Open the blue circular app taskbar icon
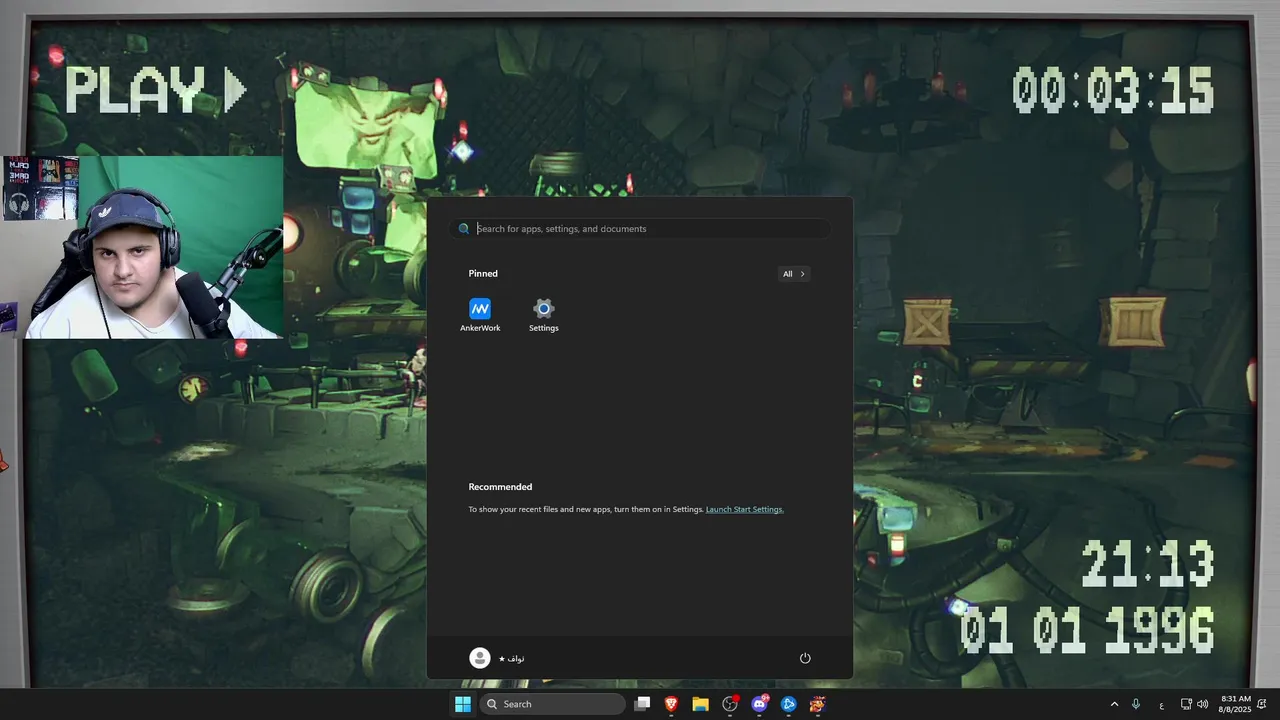This screenshot has height=720, width=1280. point(788,704)
